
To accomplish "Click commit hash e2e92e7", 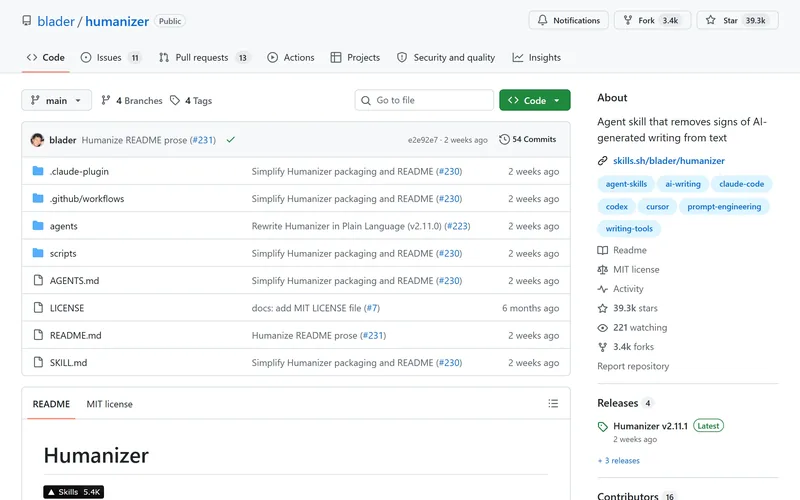I will point(422,140).
